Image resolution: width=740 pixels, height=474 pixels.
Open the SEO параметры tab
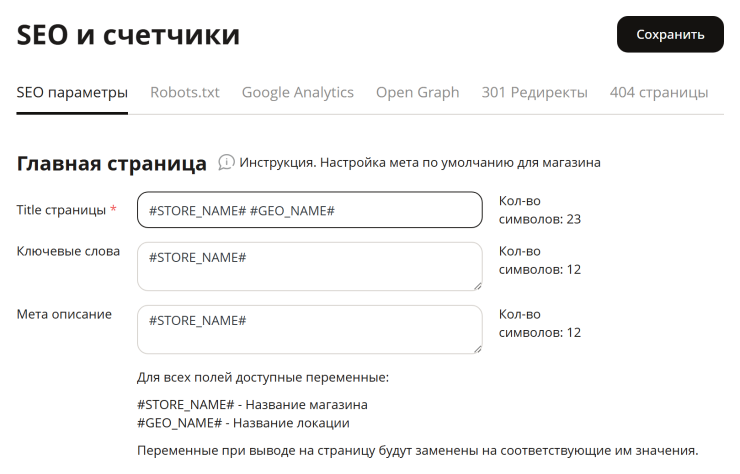coord(72,93)
